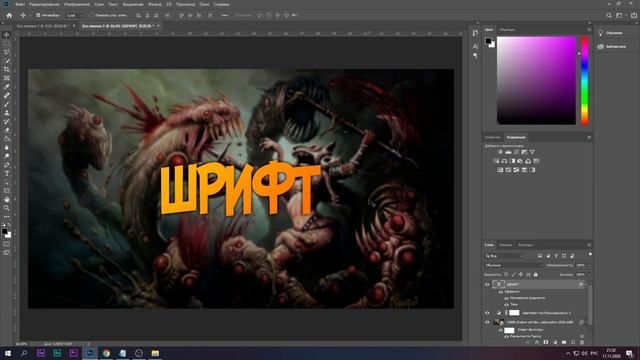This screenshot has height=360, width=640.
Task: Open the search icon at top right
Action: pyautogui.click(x=609, y=16)
